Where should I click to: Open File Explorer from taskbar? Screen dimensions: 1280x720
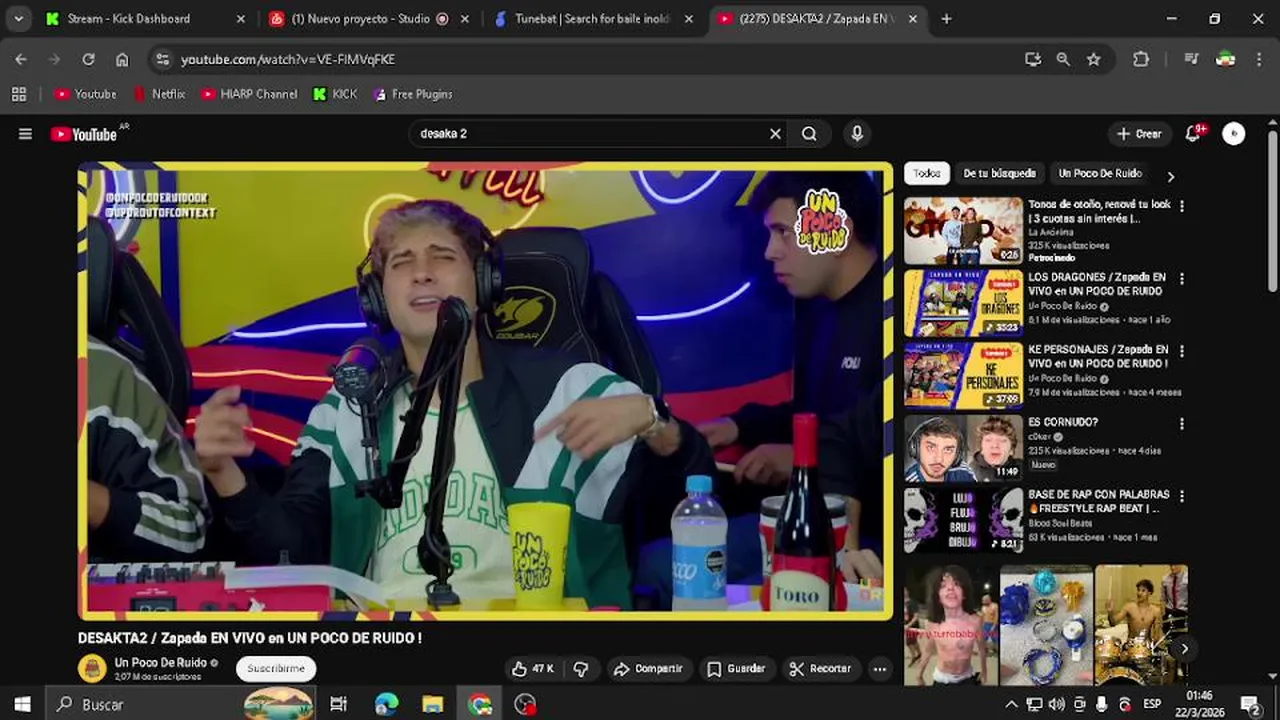pyautogui.click(x=433, y=705)
